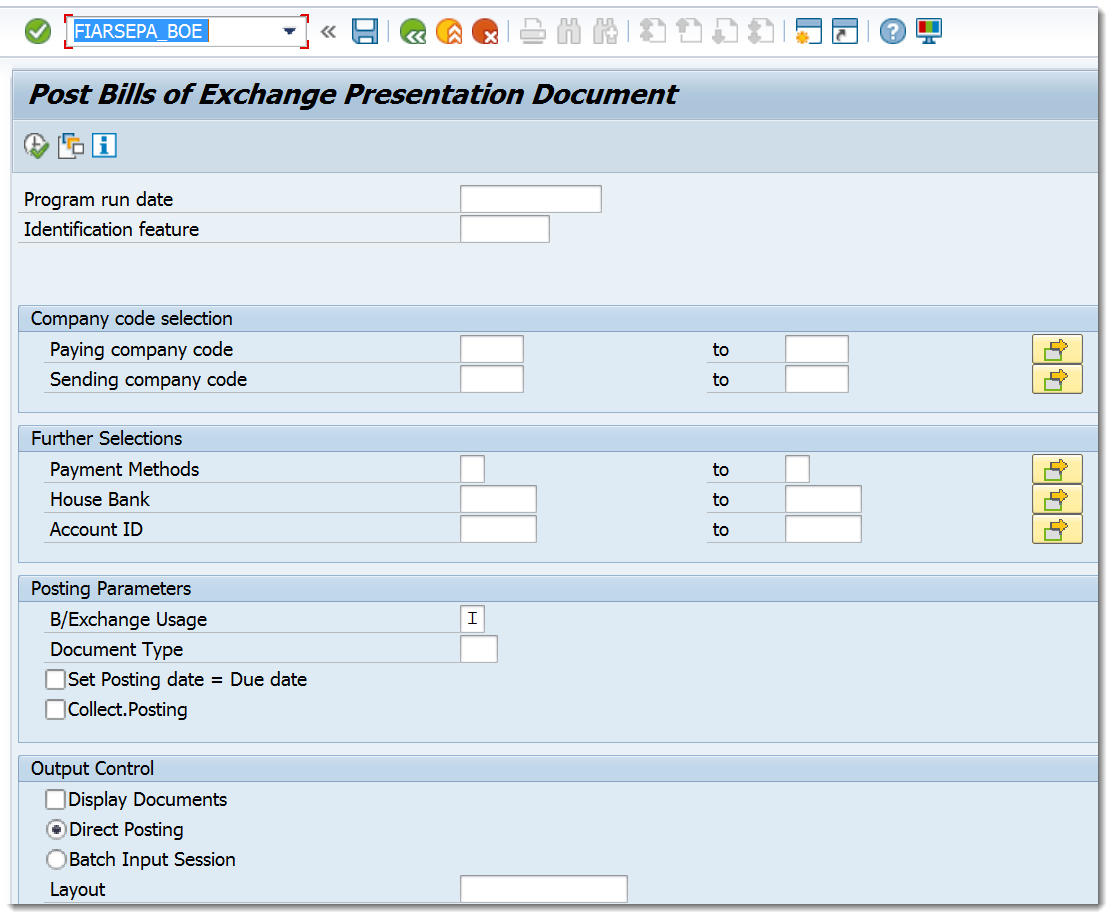The width and height of the screenshot is (1113, 919).
Task: Open Help with the question mark icon
Action: click(892, 31)
